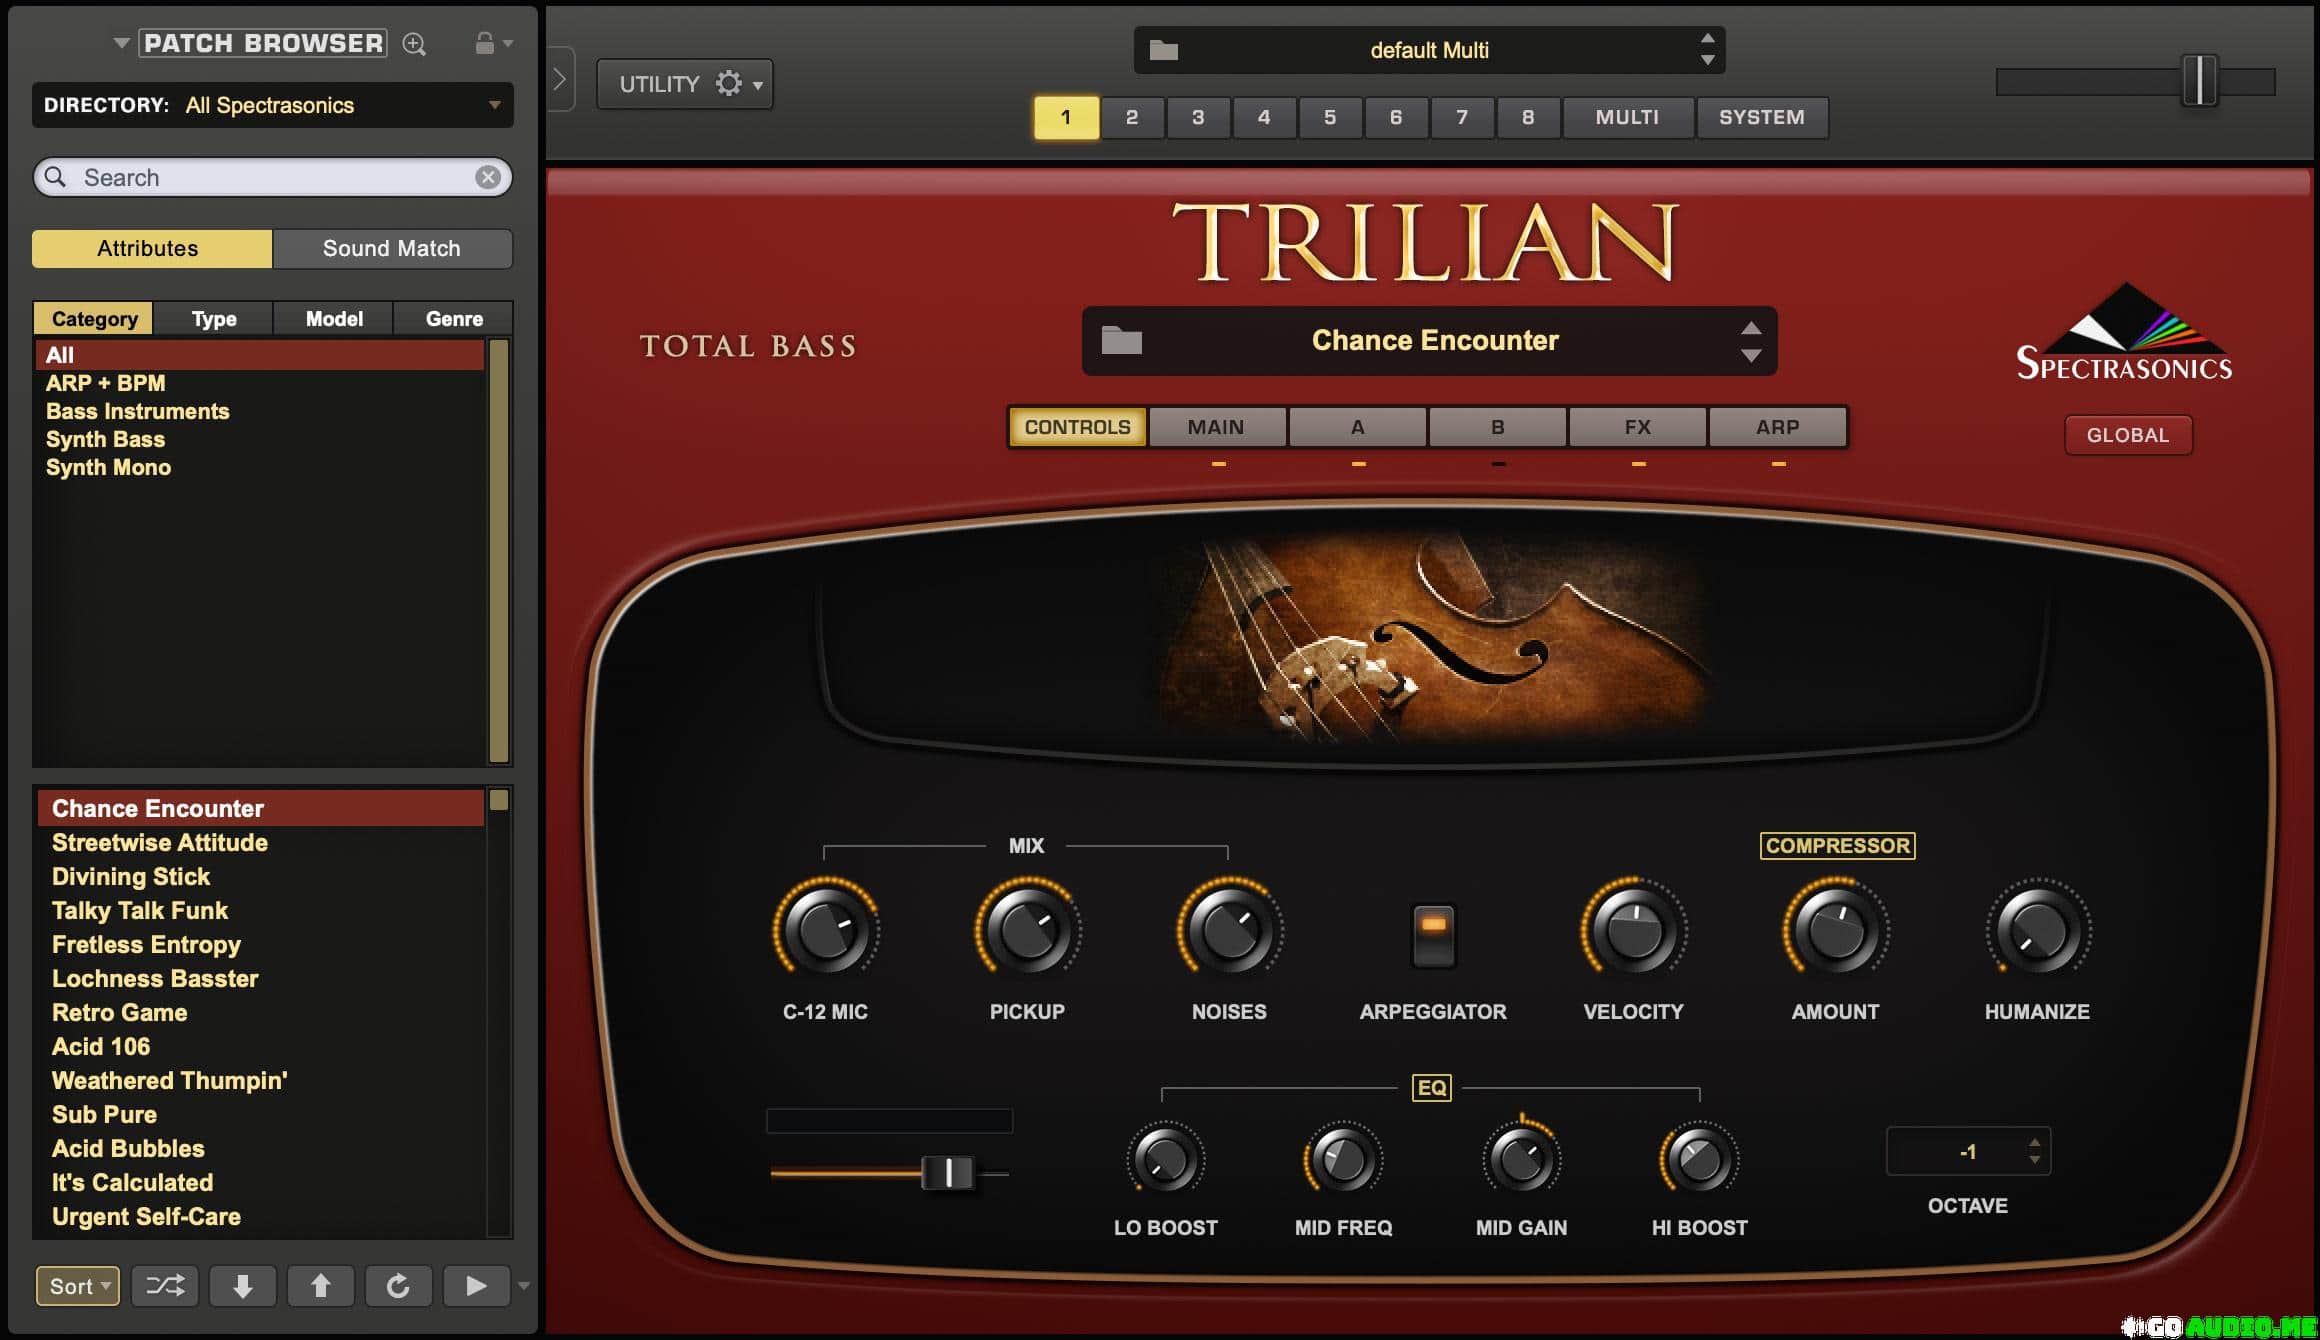The image size is (2320, 1340).
Task: Open the DIRECTORY All Spectrasonics dropdown
Action: click(x=272, y=105)
